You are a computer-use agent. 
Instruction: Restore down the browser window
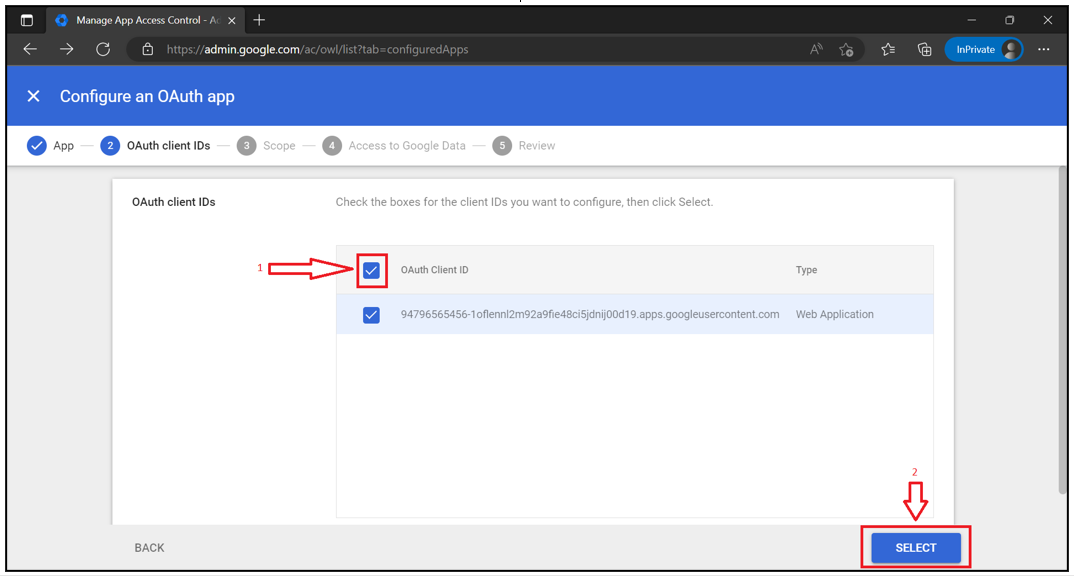(x=1009, y=21)
